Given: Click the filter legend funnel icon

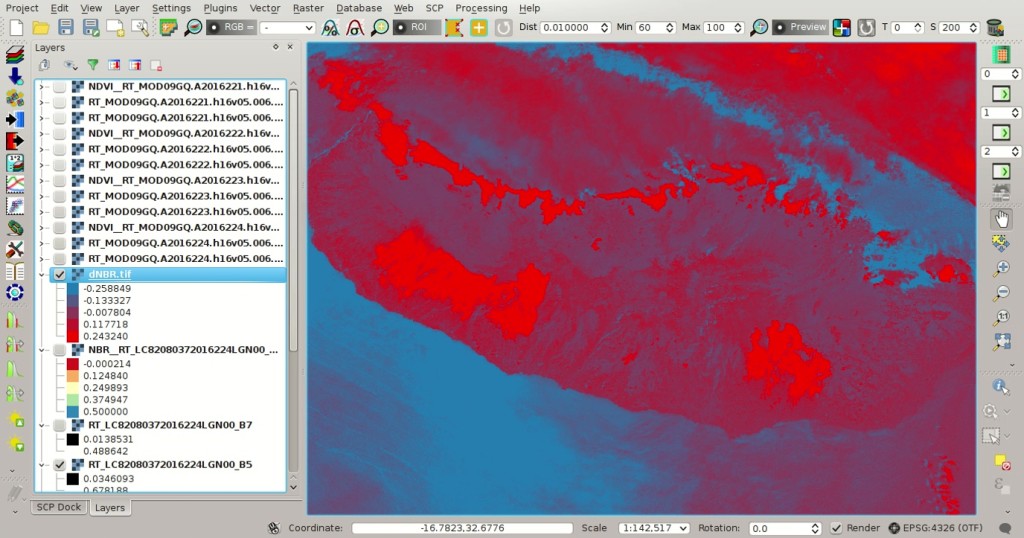Looking at the screenshot, I should [93, 65].
